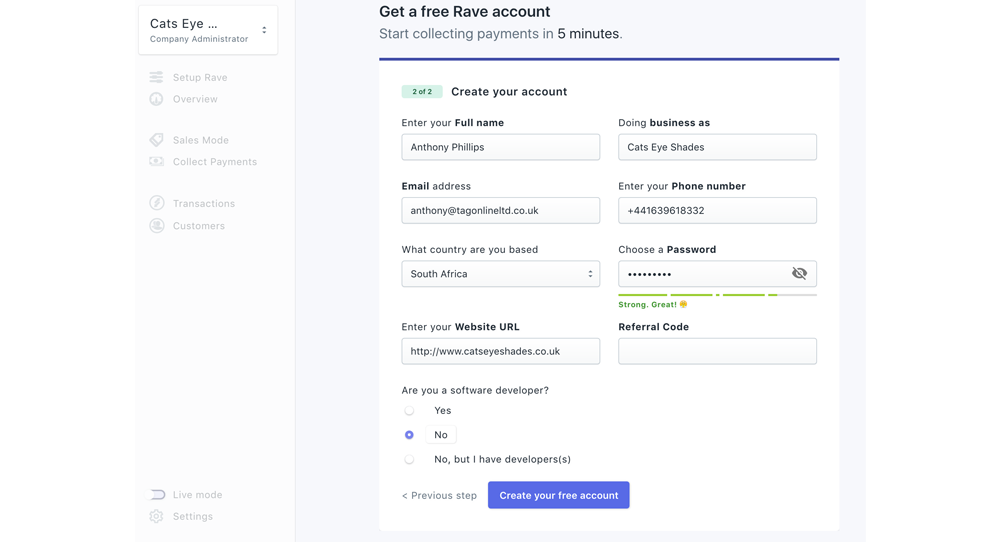
Task: Click Create your free account button
Action: click(x=558, y=495)
